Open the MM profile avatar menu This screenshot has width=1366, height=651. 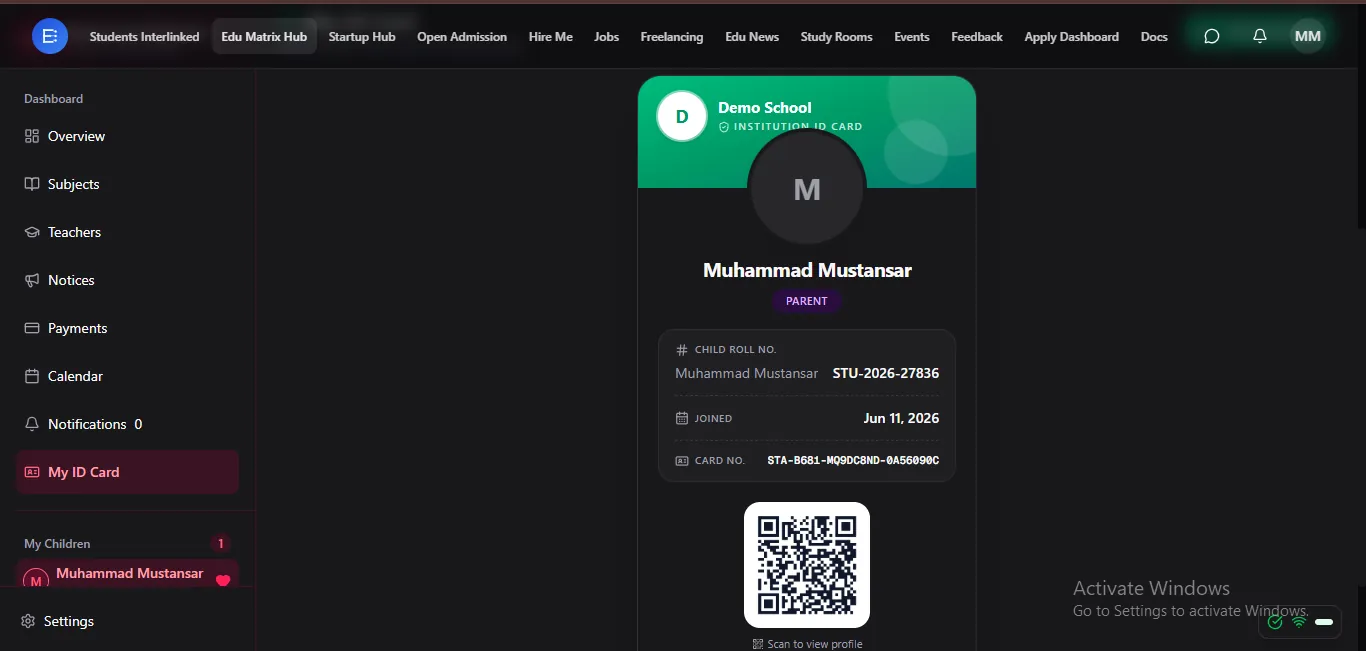click(x=1308, y=36)
